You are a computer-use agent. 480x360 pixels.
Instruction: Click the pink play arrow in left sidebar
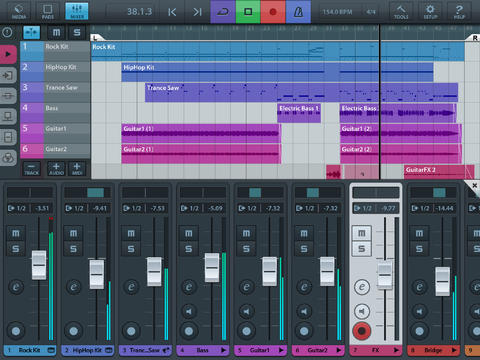8,54
